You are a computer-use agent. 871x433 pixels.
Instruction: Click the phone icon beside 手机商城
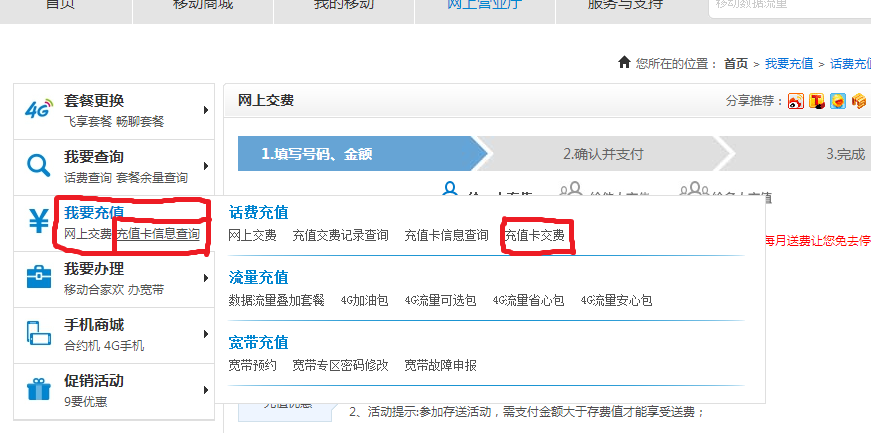tap(38, 333)
